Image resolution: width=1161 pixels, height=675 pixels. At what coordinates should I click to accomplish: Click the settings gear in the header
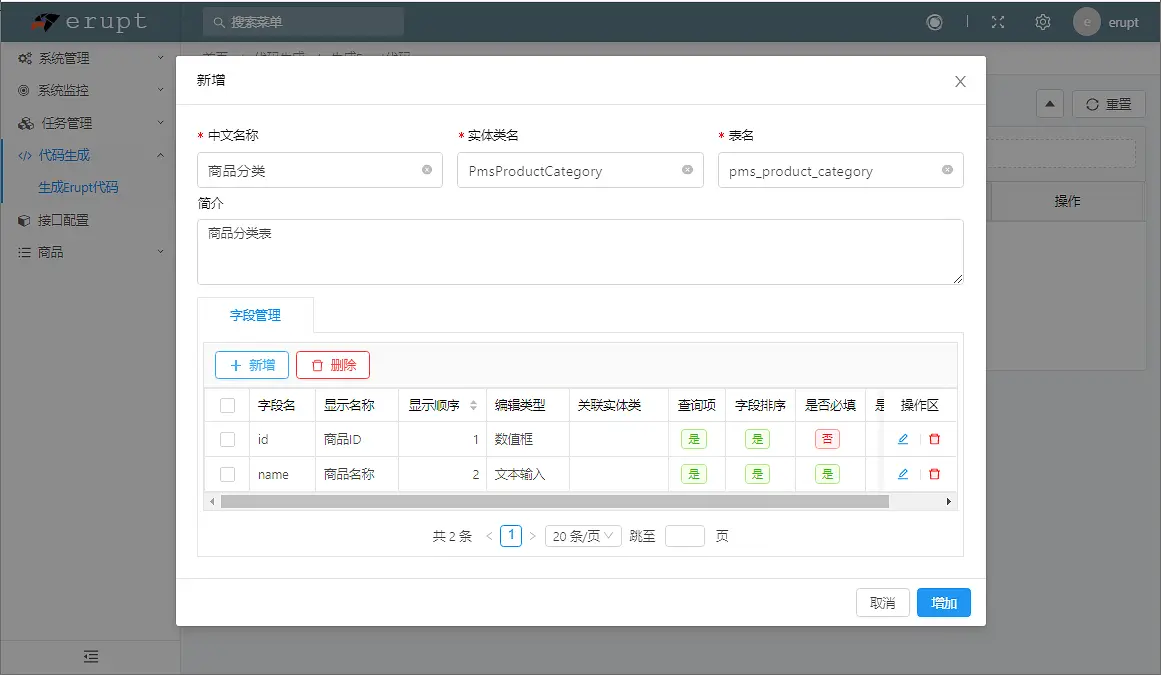[x=1042, y=21]
